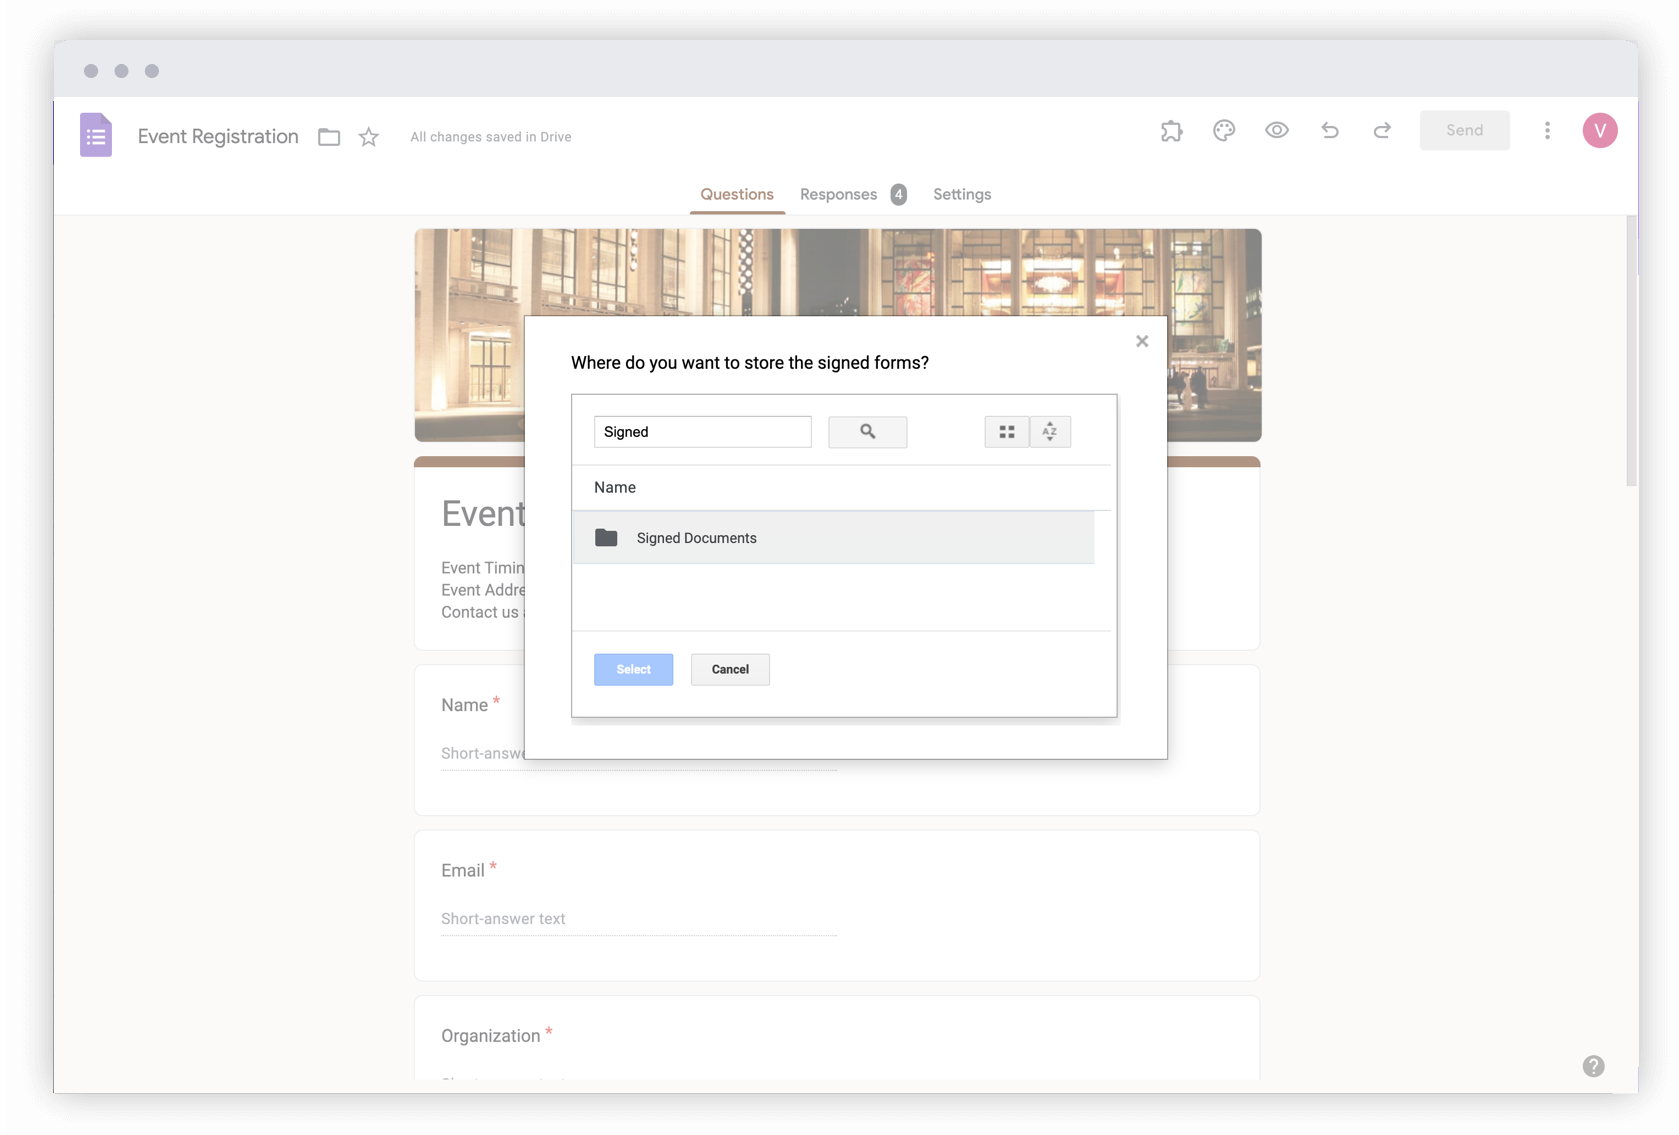The image size is (1679, 1135).
Task: Click the search magnifier in the dialog
Action: click(x=866, y=431)
